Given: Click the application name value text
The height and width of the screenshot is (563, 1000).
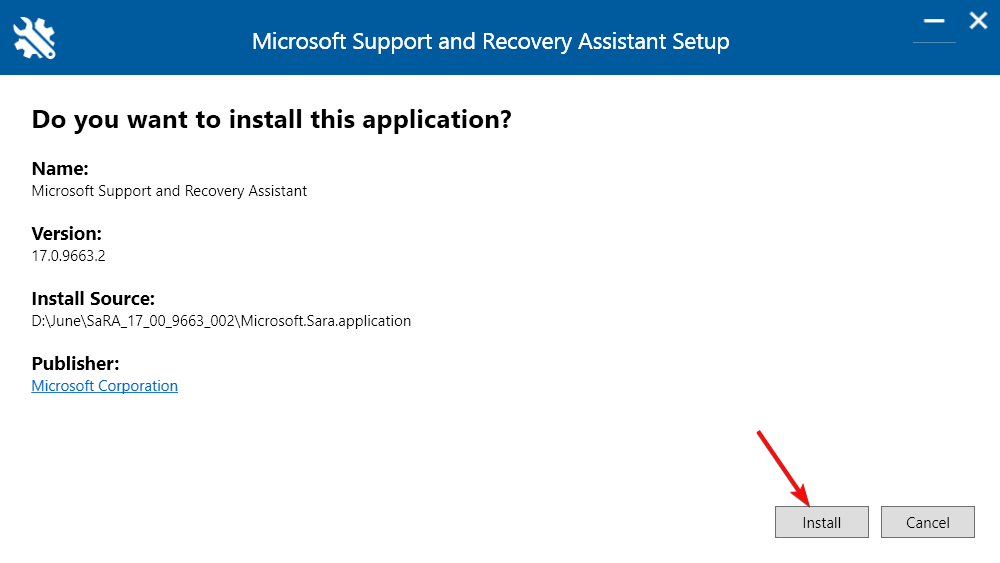Looking at the screenshot, I should (x=169, y=191).
